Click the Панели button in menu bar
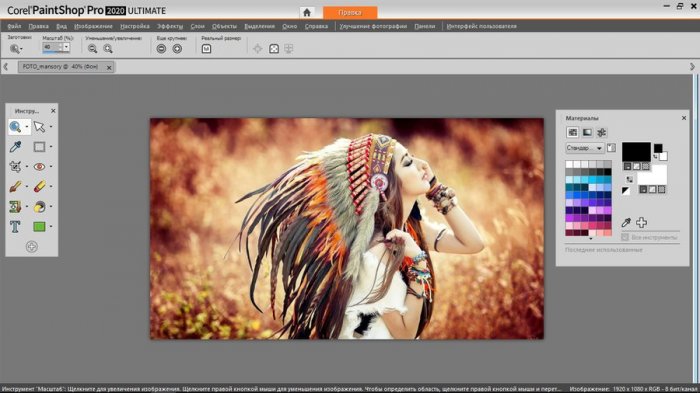 pos(425,26)
